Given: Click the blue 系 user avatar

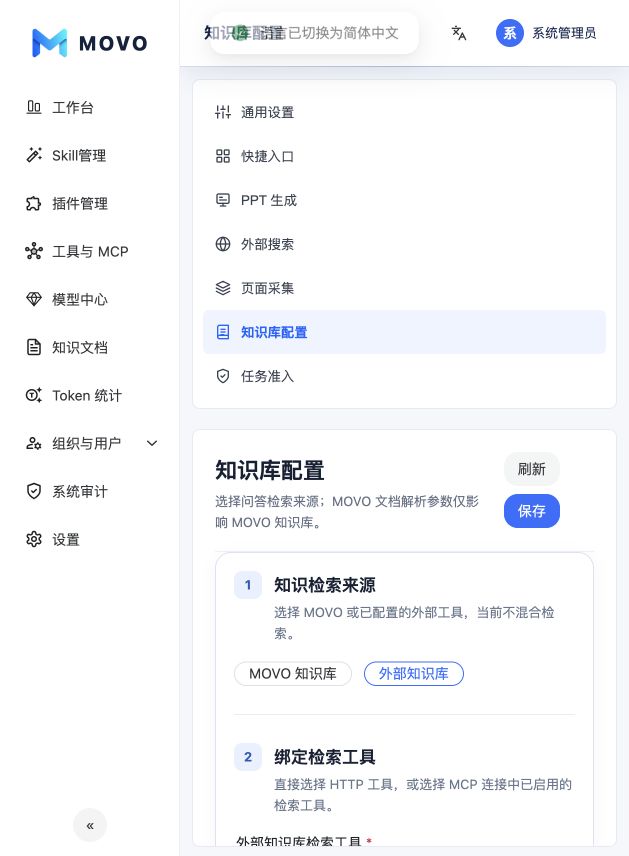Looking at the screenshot, I should (x=509, y=33).
